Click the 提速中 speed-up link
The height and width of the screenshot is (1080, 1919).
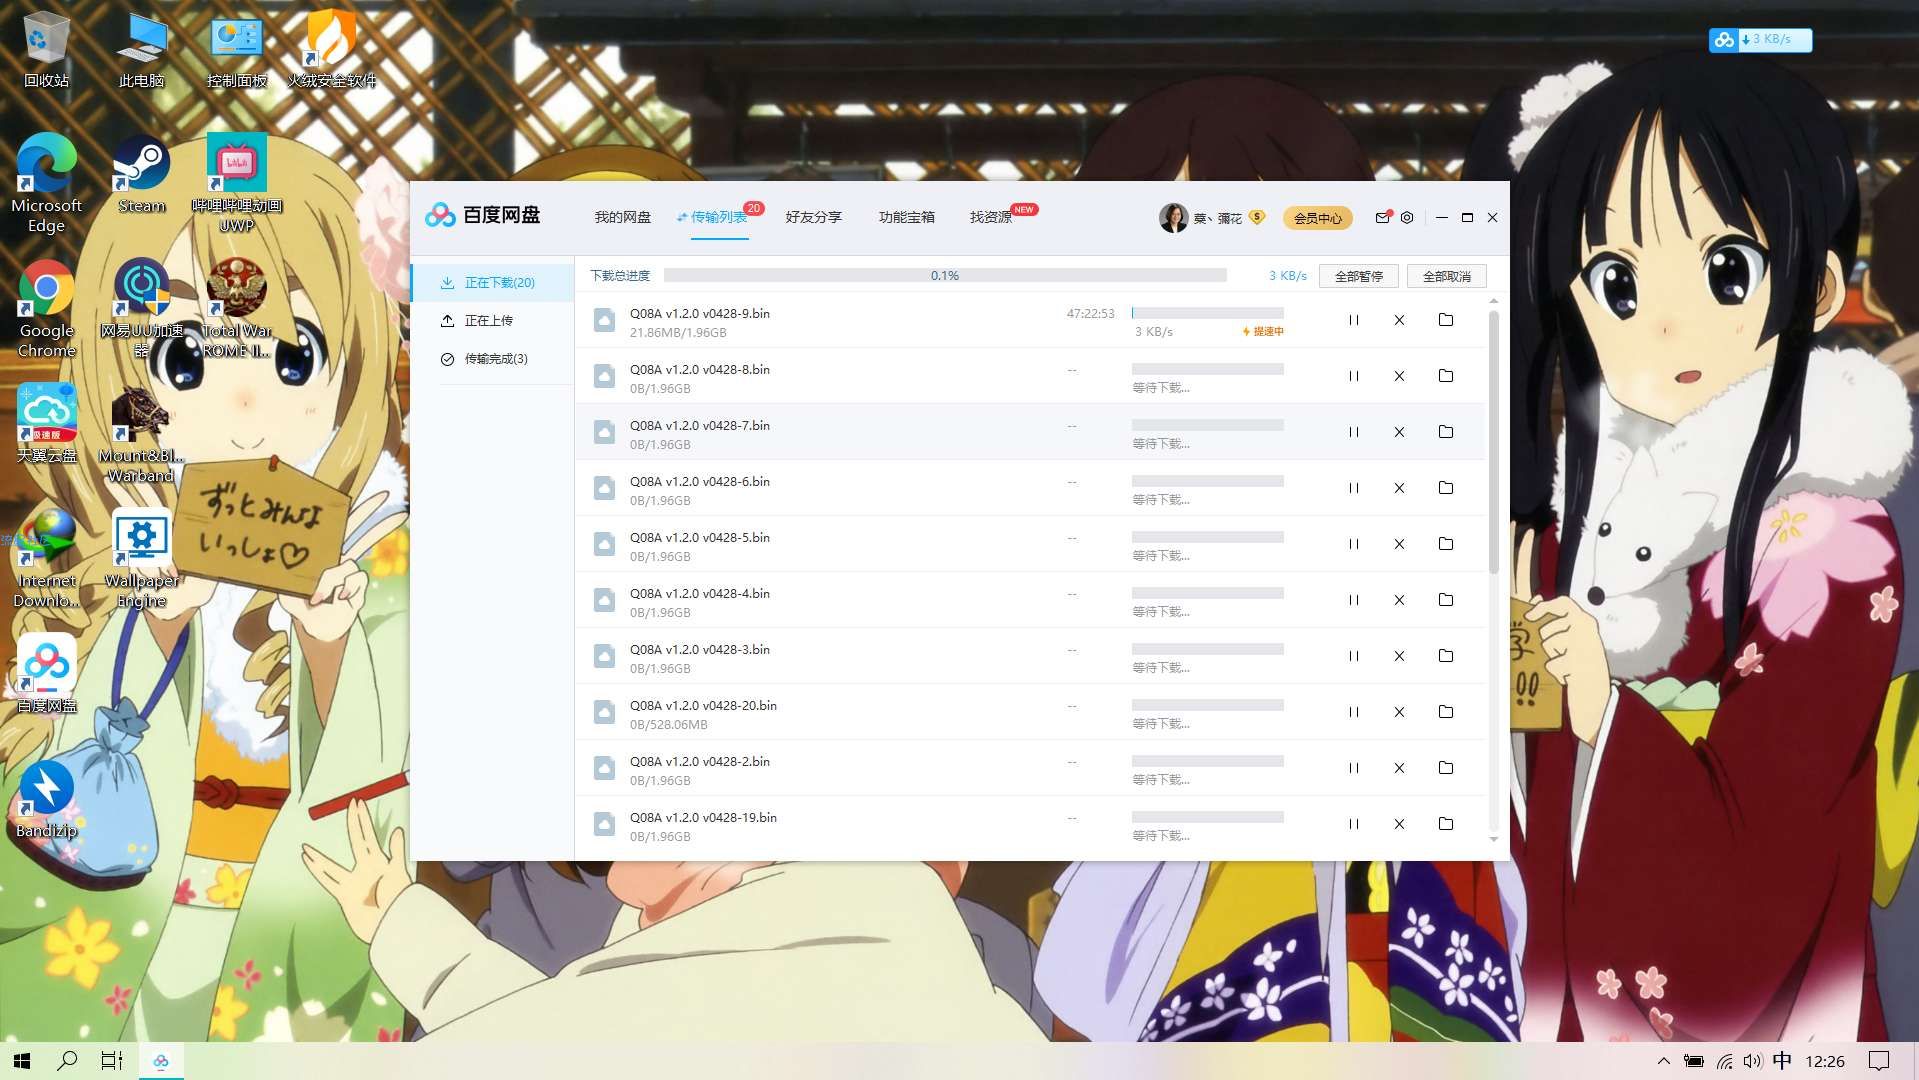click(x=1263, y=331)
